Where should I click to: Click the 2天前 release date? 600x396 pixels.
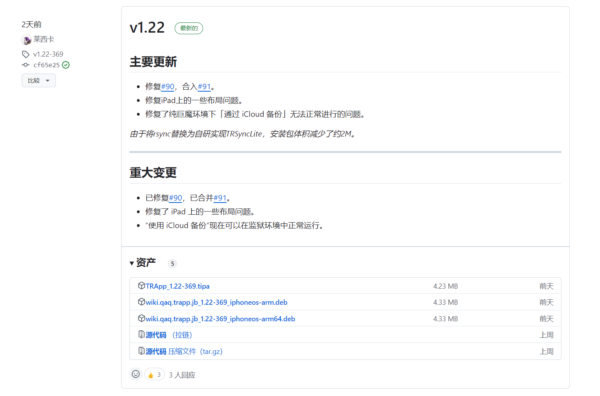click(31, 24)
